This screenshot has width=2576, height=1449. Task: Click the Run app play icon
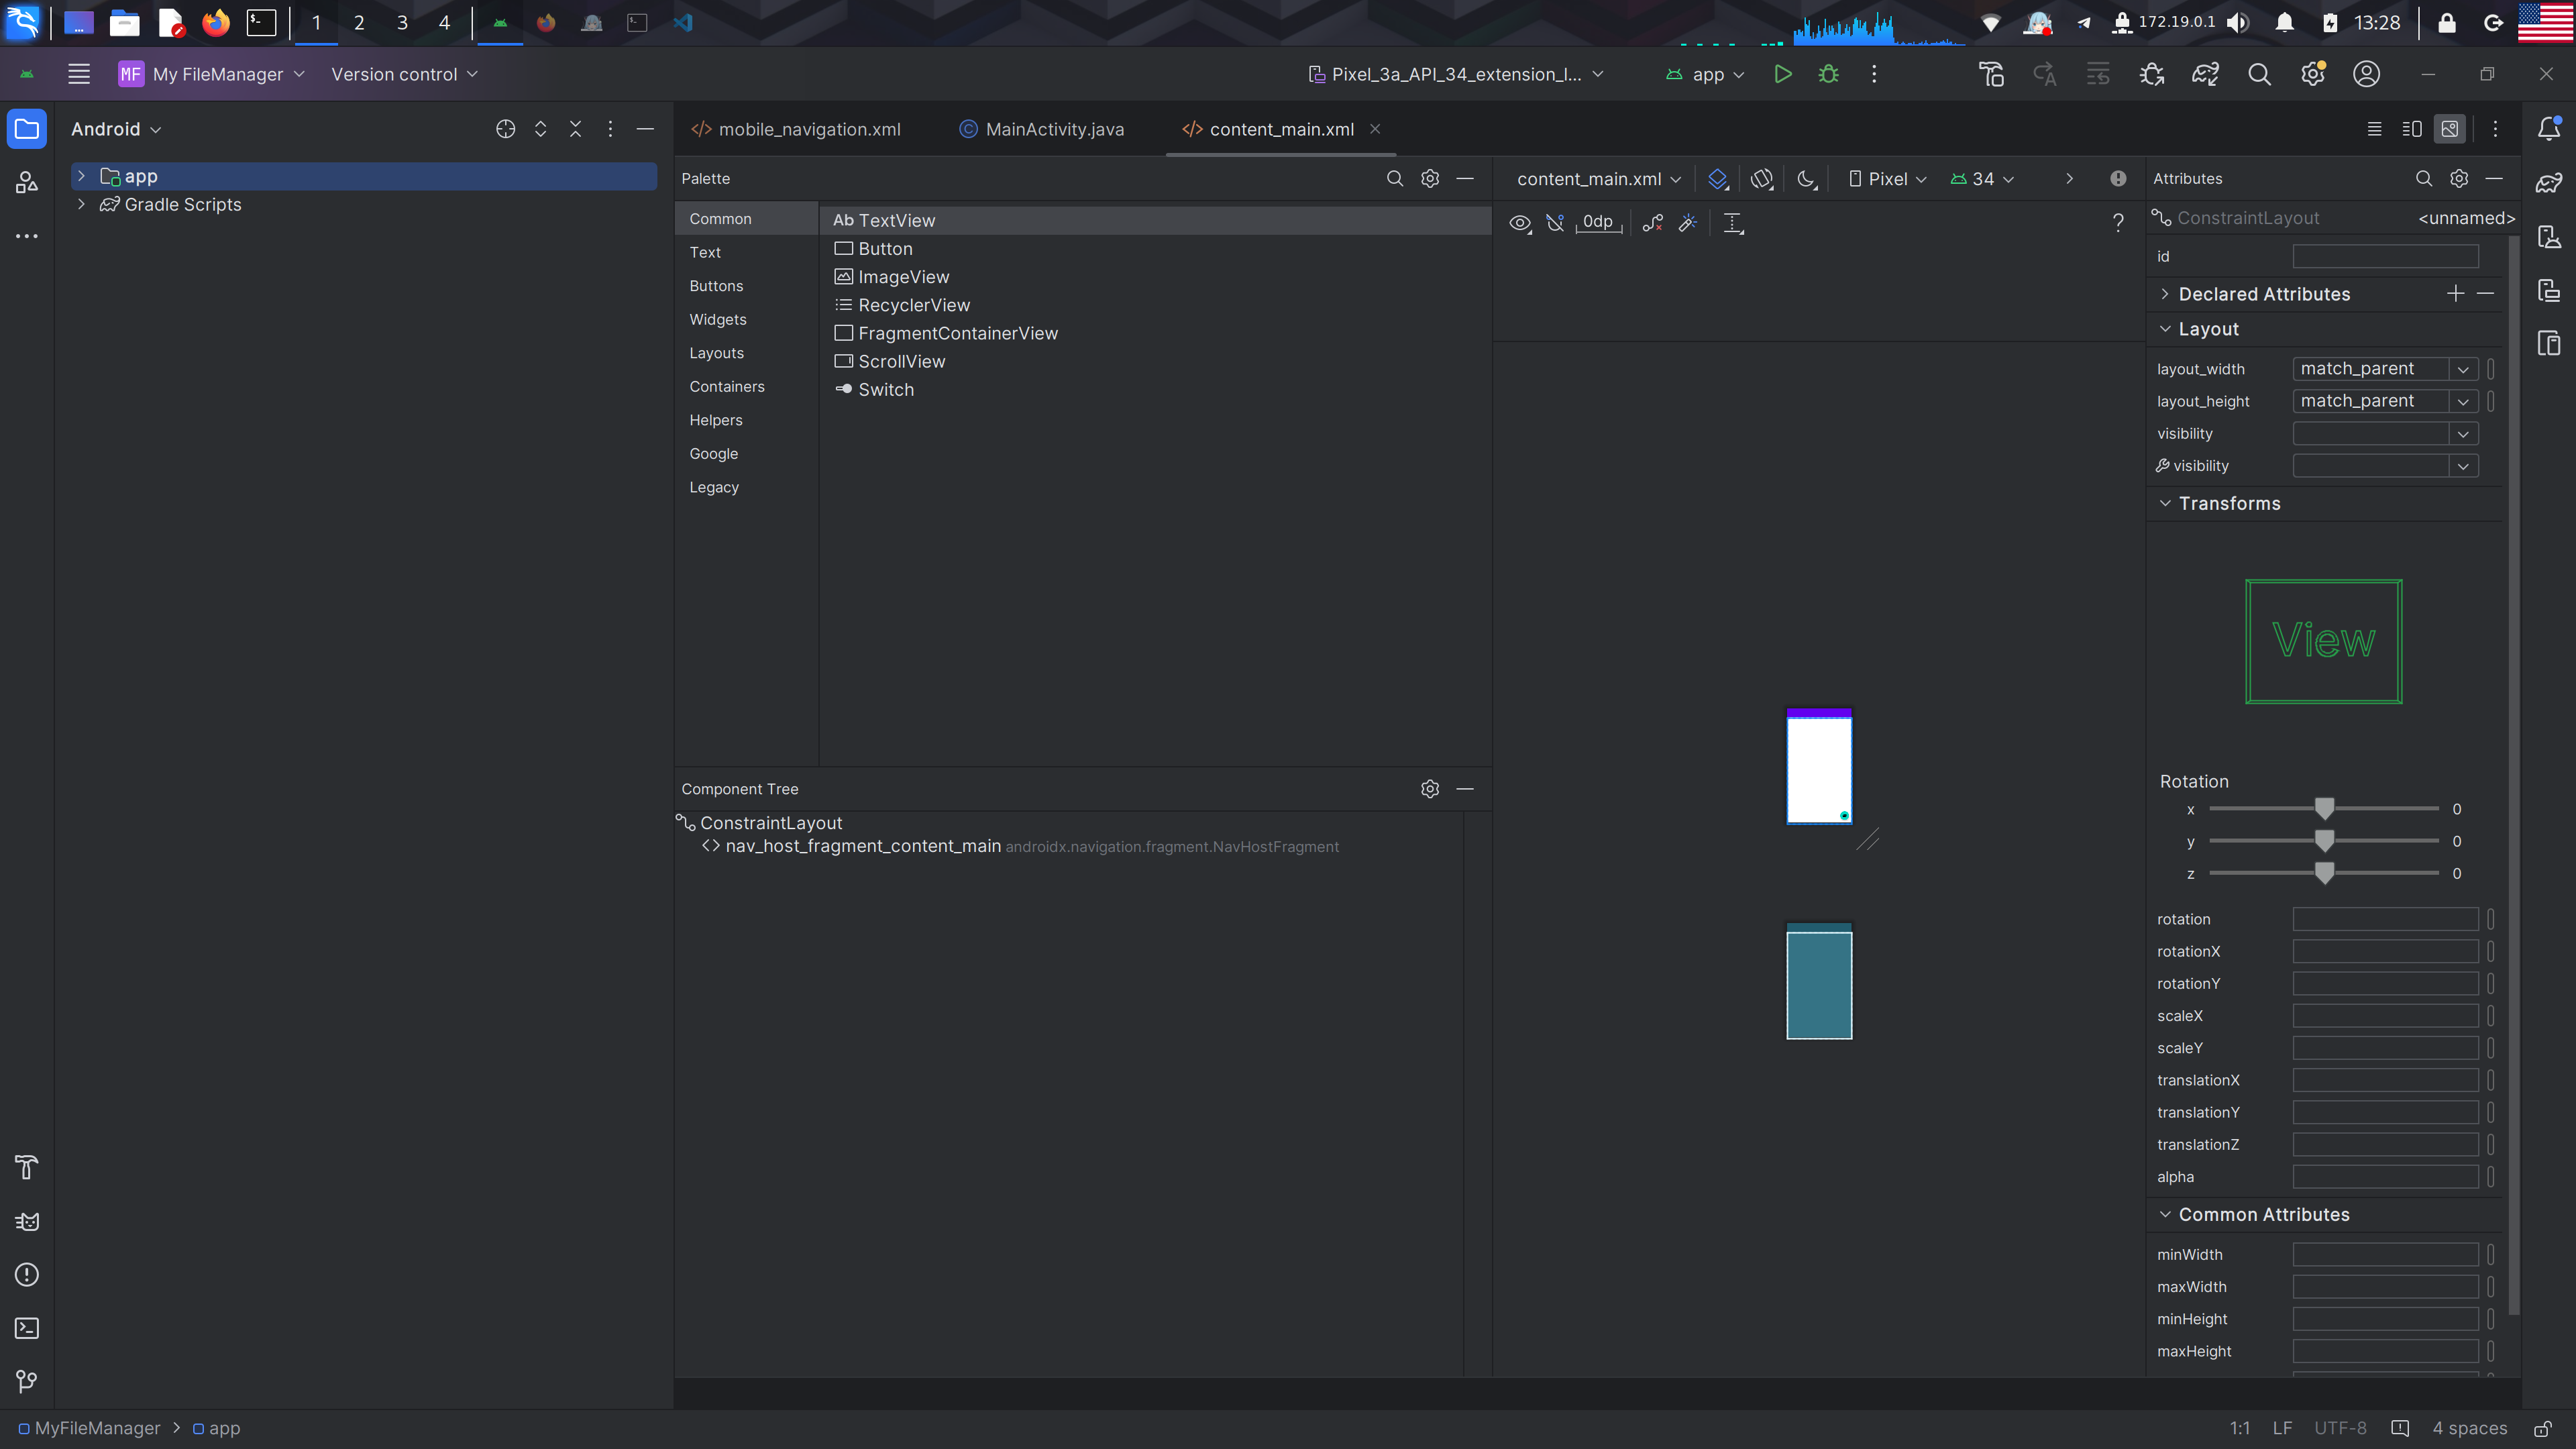1782,74
